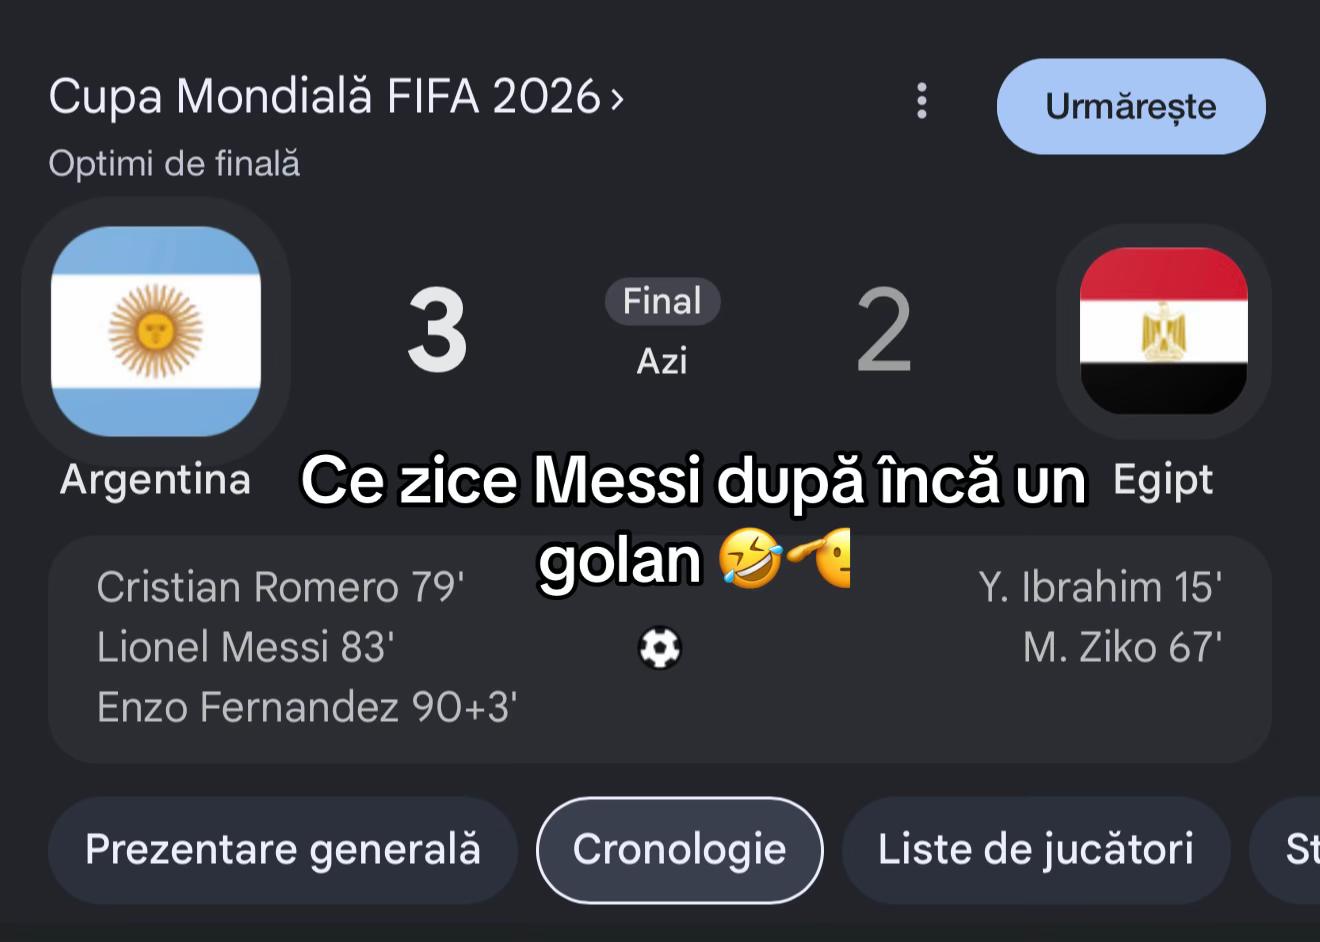
Task: Open the Liste de jucători tab
Action: [x=1036, y=850]
